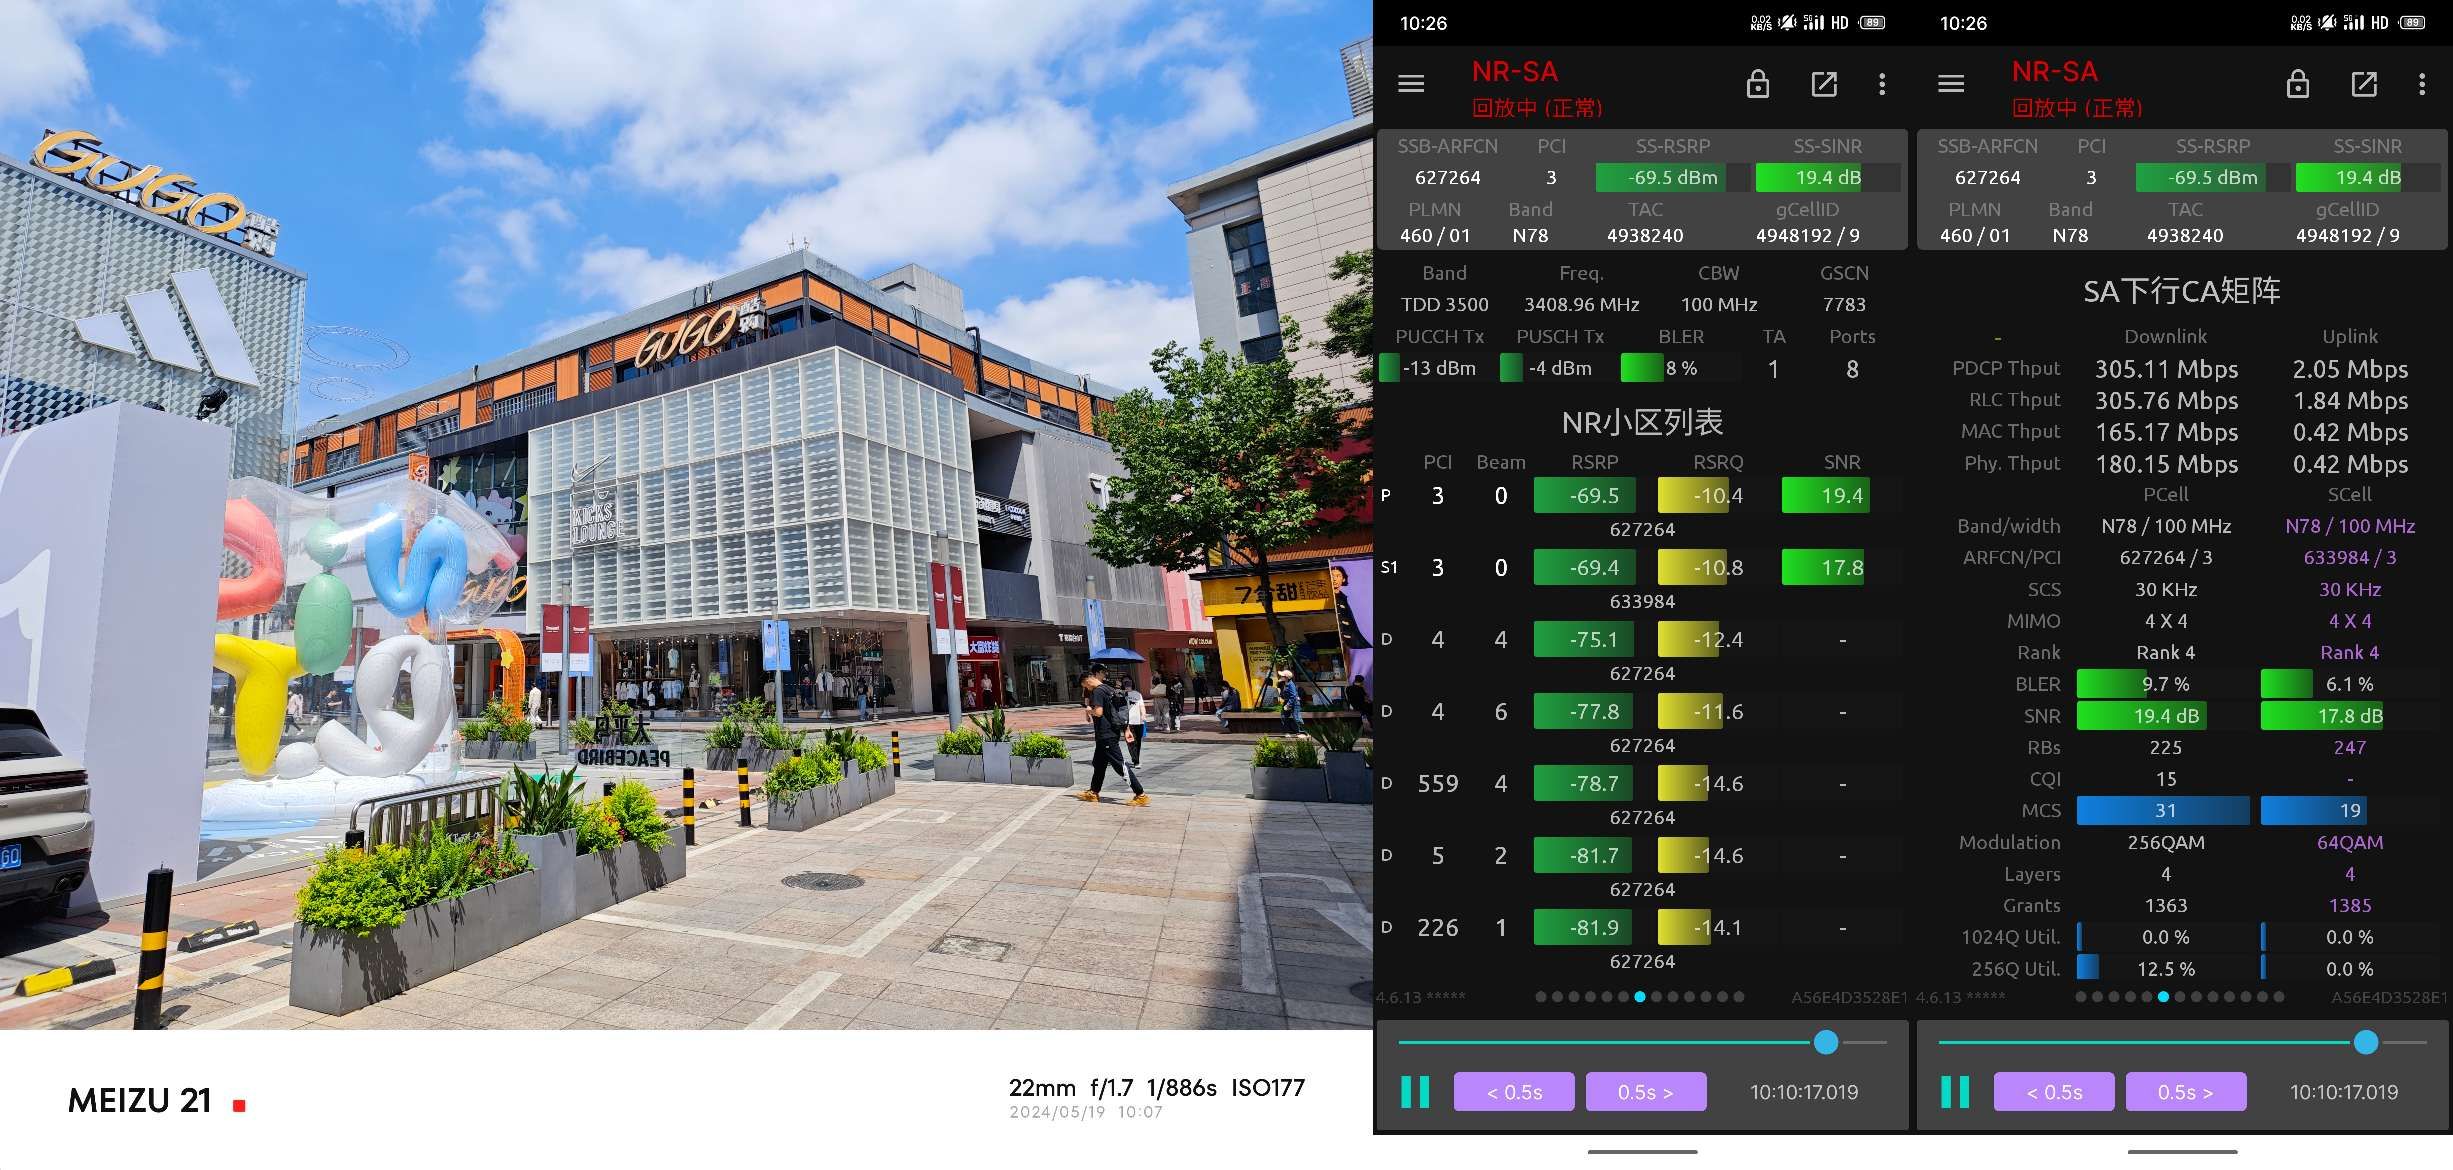This screenshot has width=2453, height=1170.
Task: Tap PUSCH Tx -4 dBm value
Action: 1559,368
